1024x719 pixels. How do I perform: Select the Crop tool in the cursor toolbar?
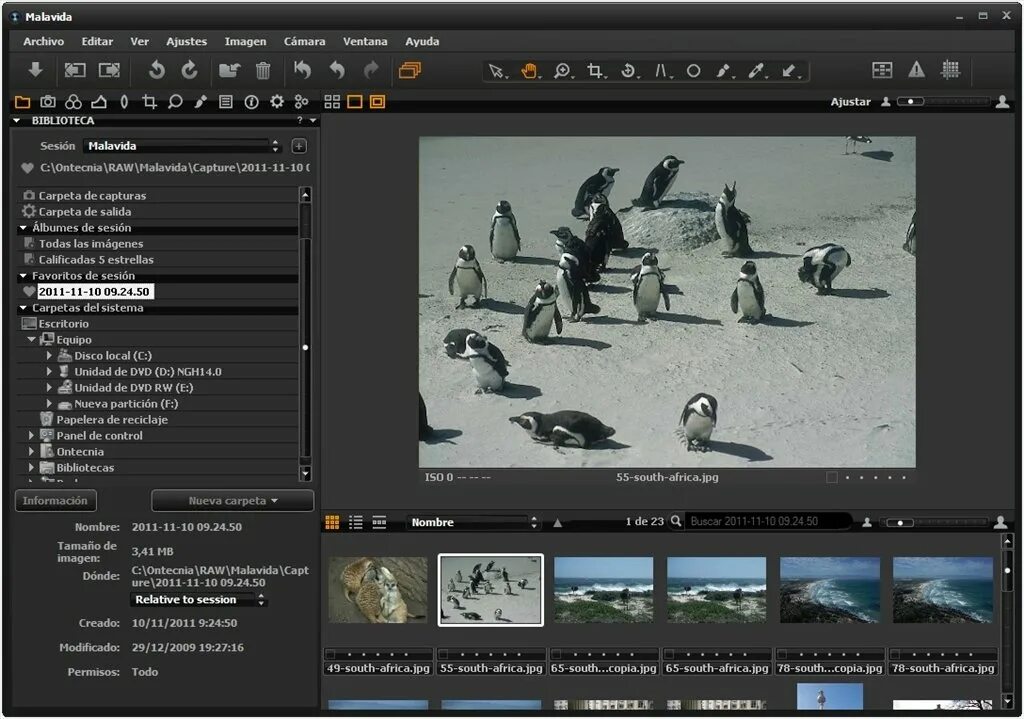(x=595, y=71)
